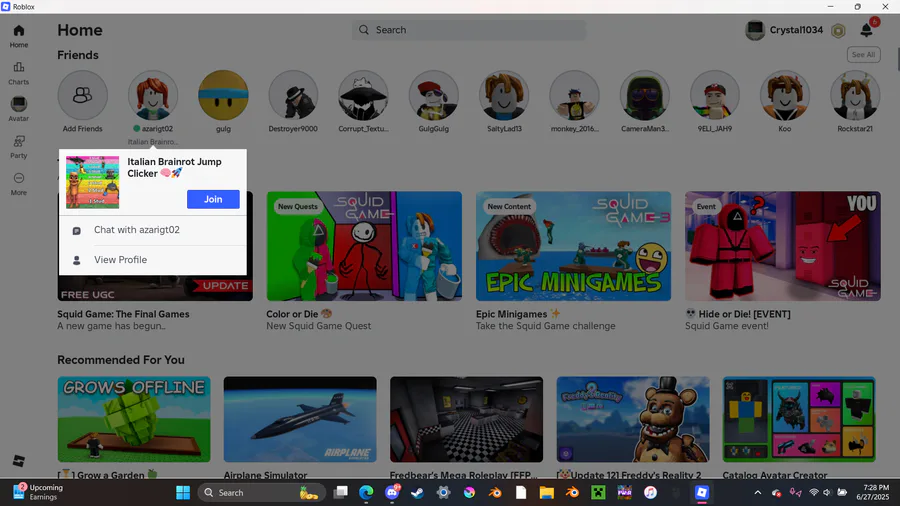Open Fredbear's Mega Roleplay thumbnail
900x506 pixels.
click(467, 419)
